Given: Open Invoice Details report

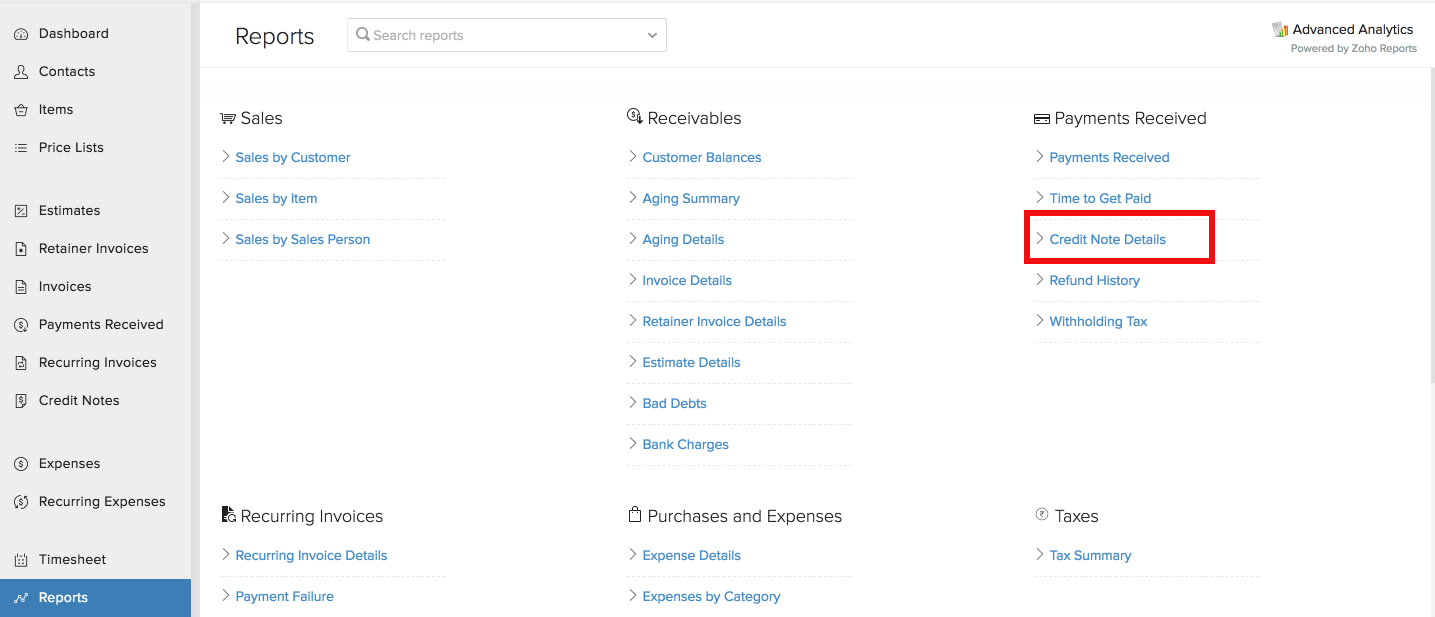Looking at the screenshot, I should point(687,281).
